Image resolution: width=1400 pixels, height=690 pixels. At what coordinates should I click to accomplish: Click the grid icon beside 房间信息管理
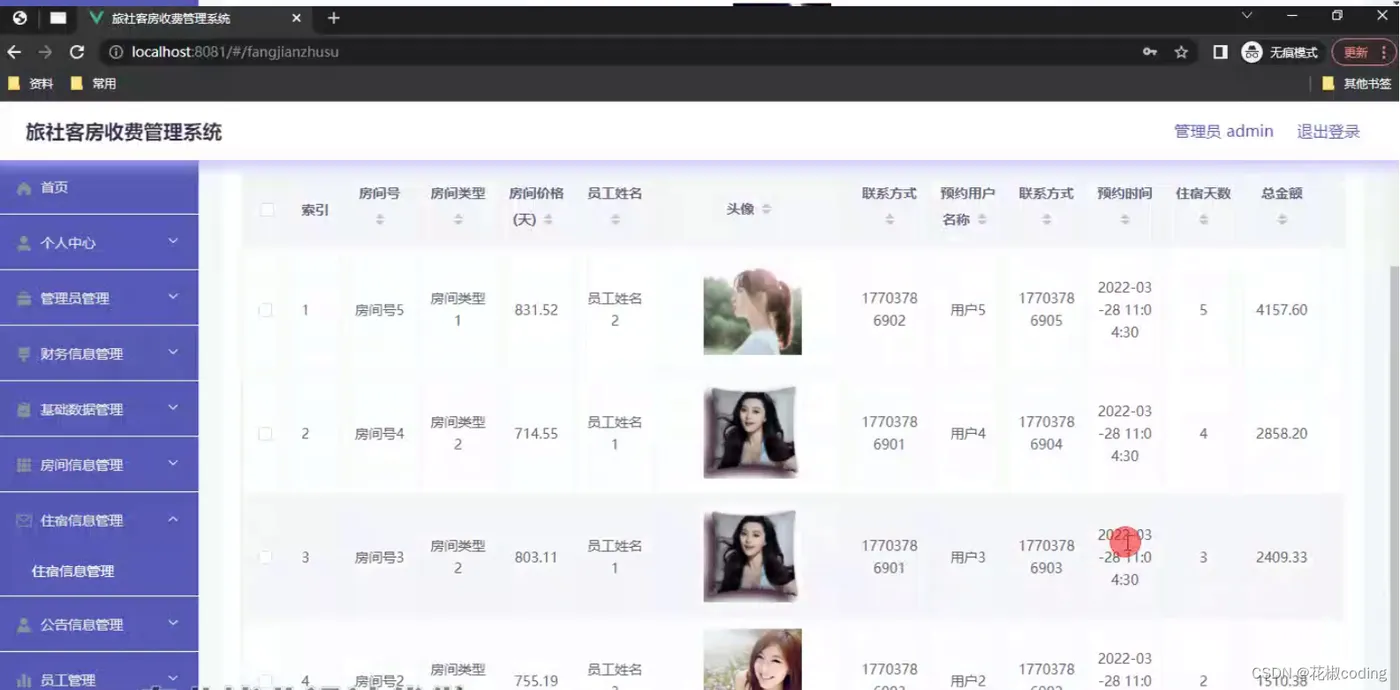[x=24, y=465]
